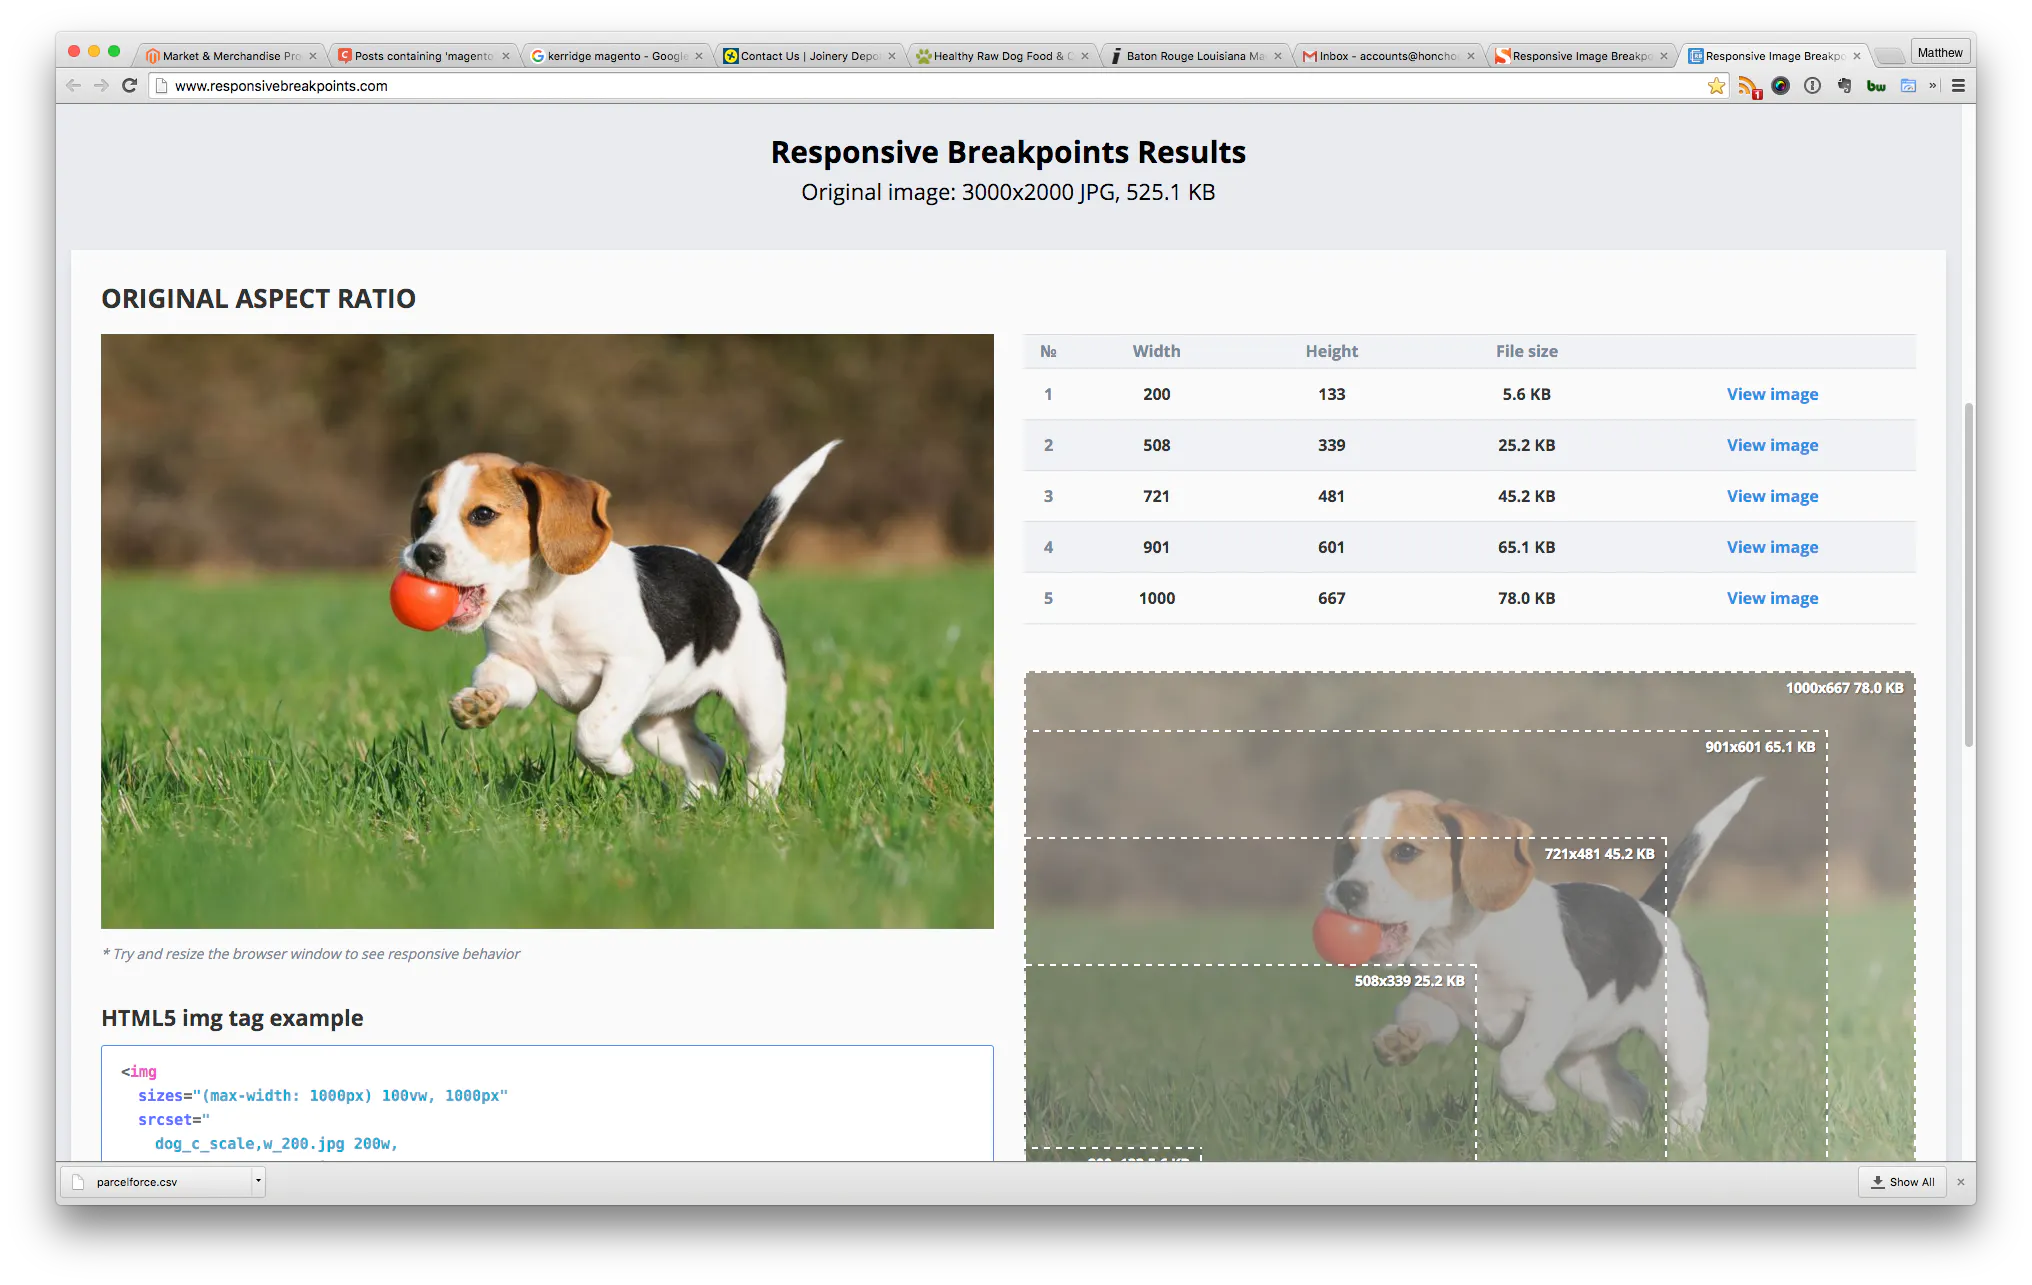Click the 901x601 65.1 KB label
The width and height of the screenshot is (2032, 1285).
pyautogui.click(x=1760, y=747)
